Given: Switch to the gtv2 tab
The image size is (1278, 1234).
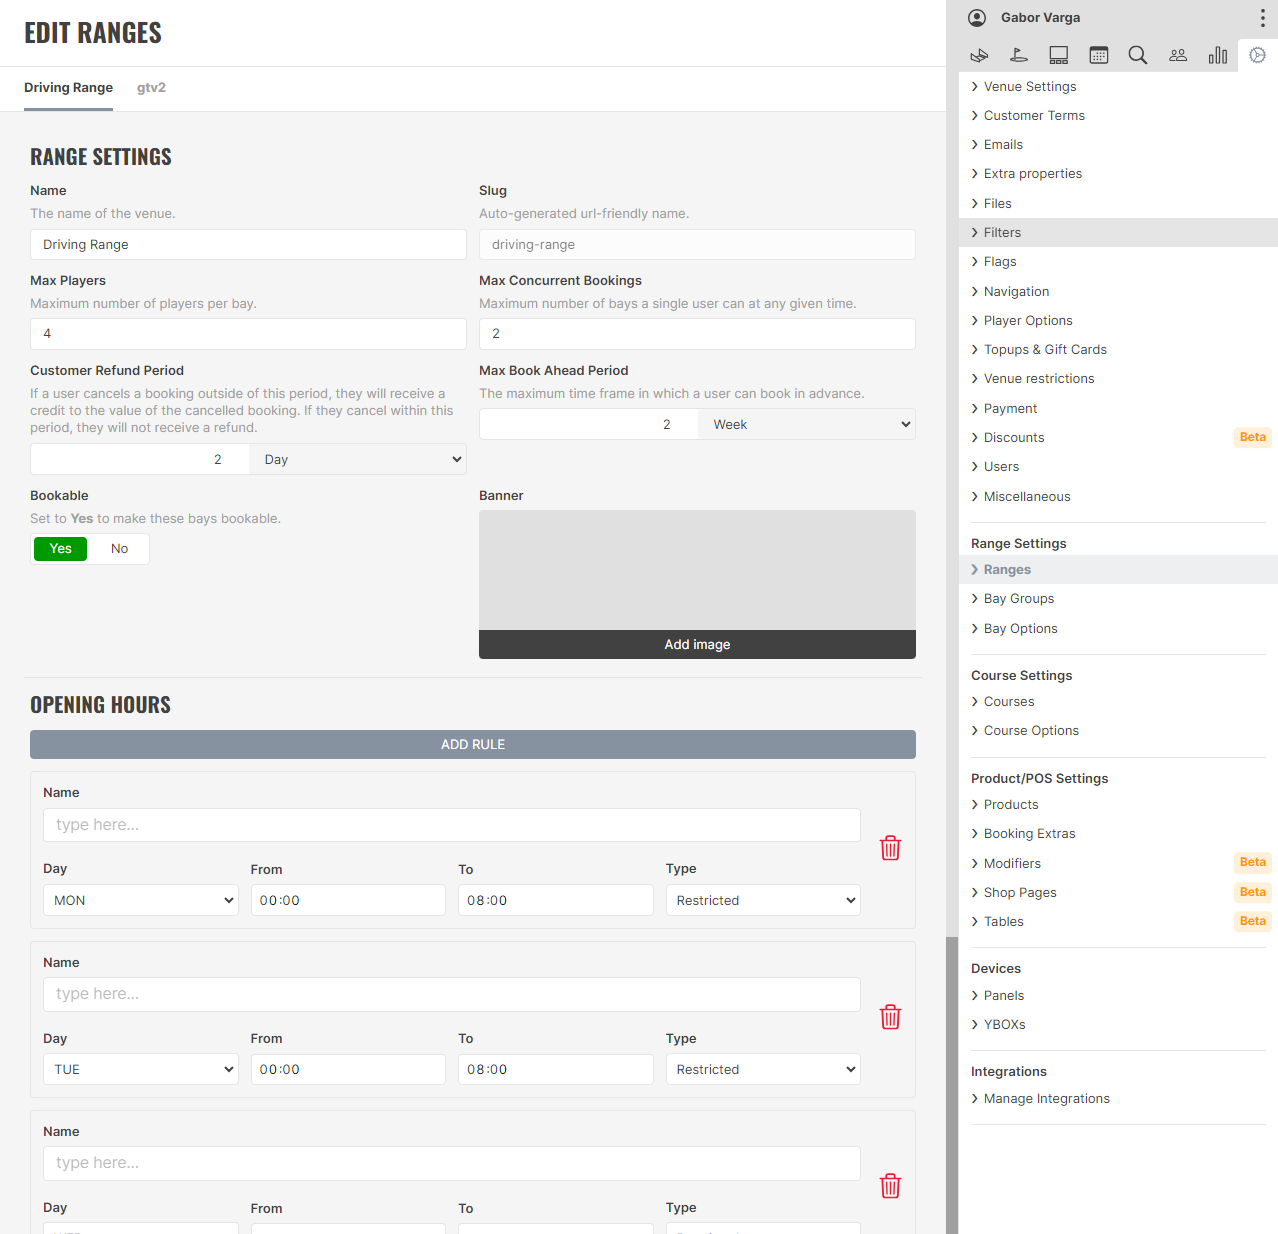Looking at the screenshot, I should (x=151, y=88).
